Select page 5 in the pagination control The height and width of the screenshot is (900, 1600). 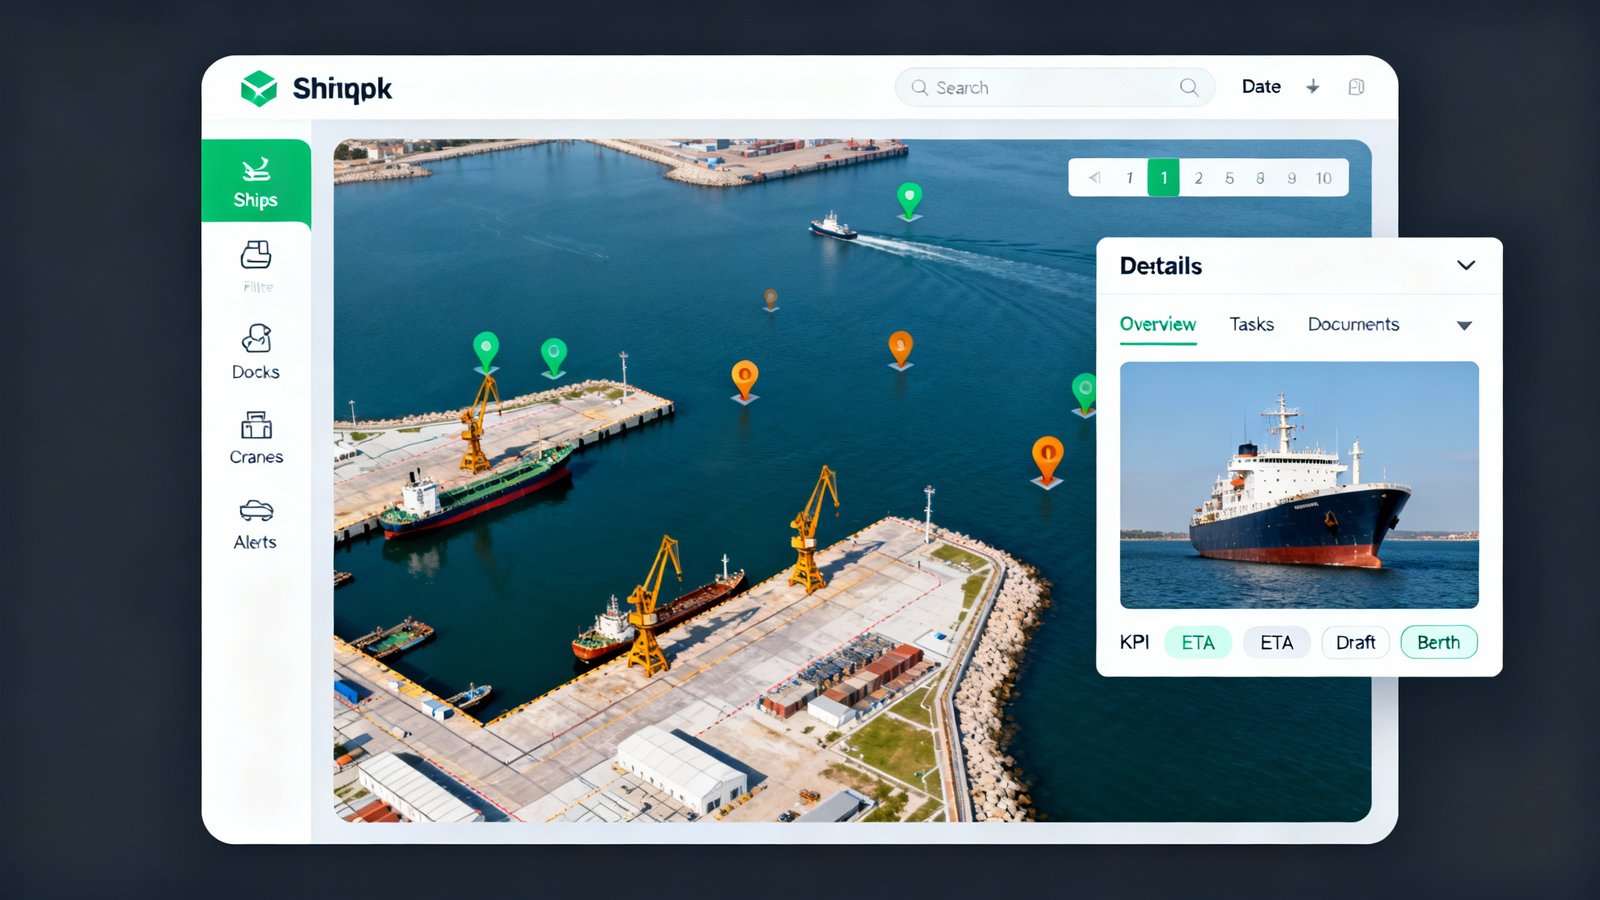[1229, 177]
